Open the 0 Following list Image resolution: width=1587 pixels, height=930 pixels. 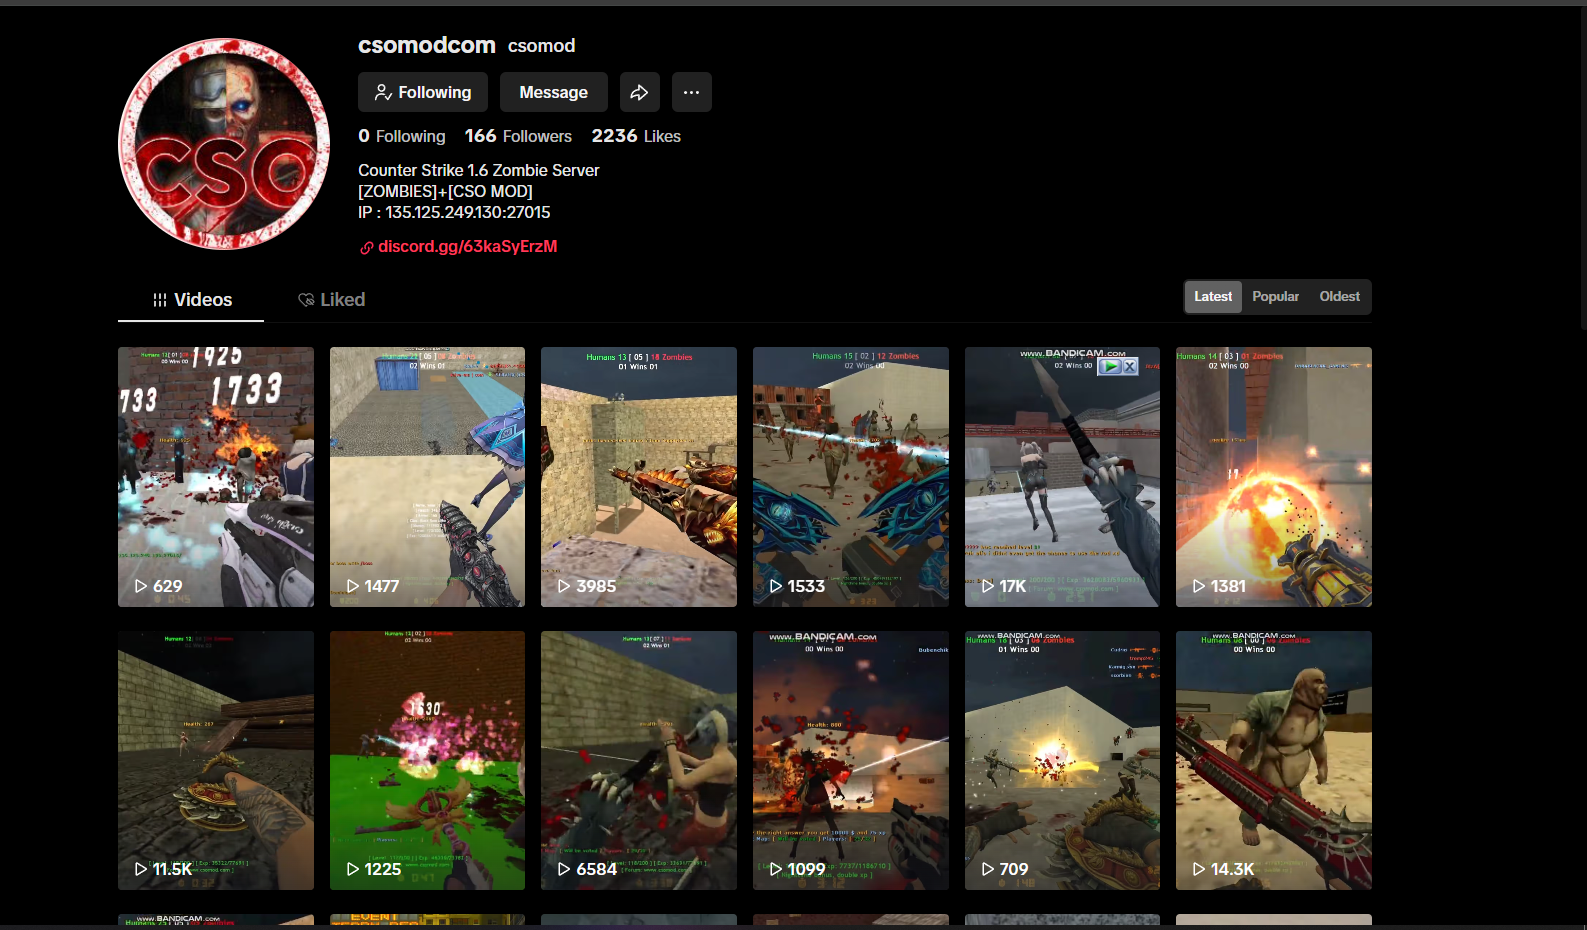coord(402,136)
